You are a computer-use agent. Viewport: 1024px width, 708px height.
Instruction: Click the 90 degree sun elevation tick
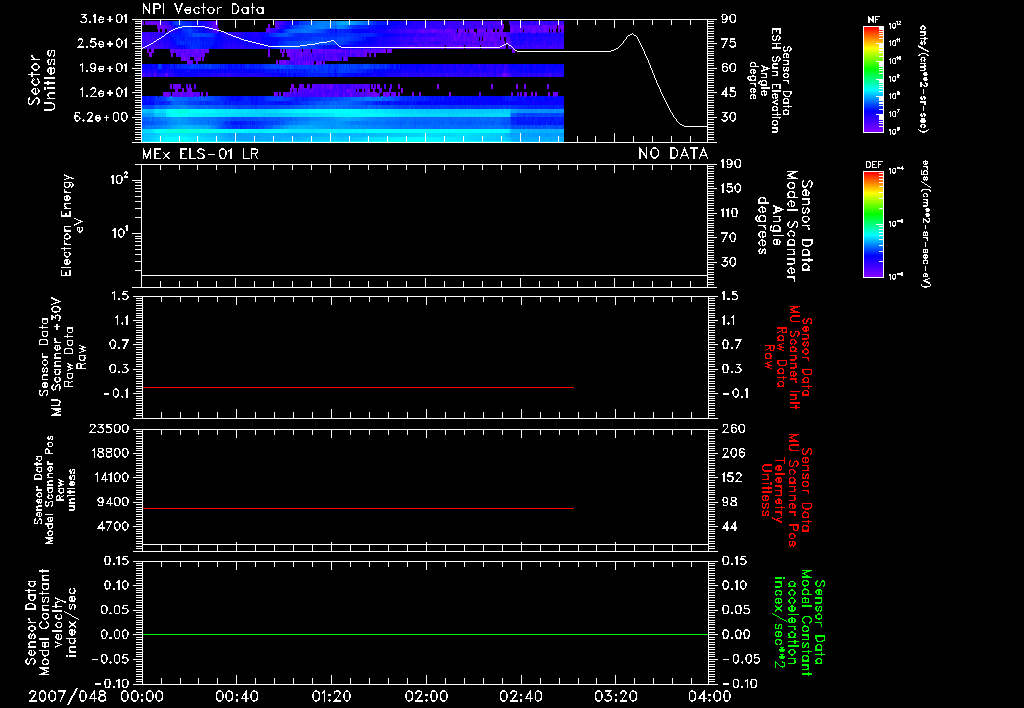(729, 18)
